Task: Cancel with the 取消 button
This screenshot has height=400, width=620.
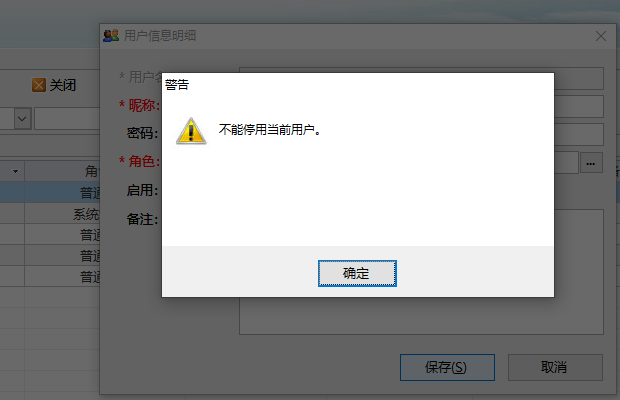Action: (x=555, y=367)
